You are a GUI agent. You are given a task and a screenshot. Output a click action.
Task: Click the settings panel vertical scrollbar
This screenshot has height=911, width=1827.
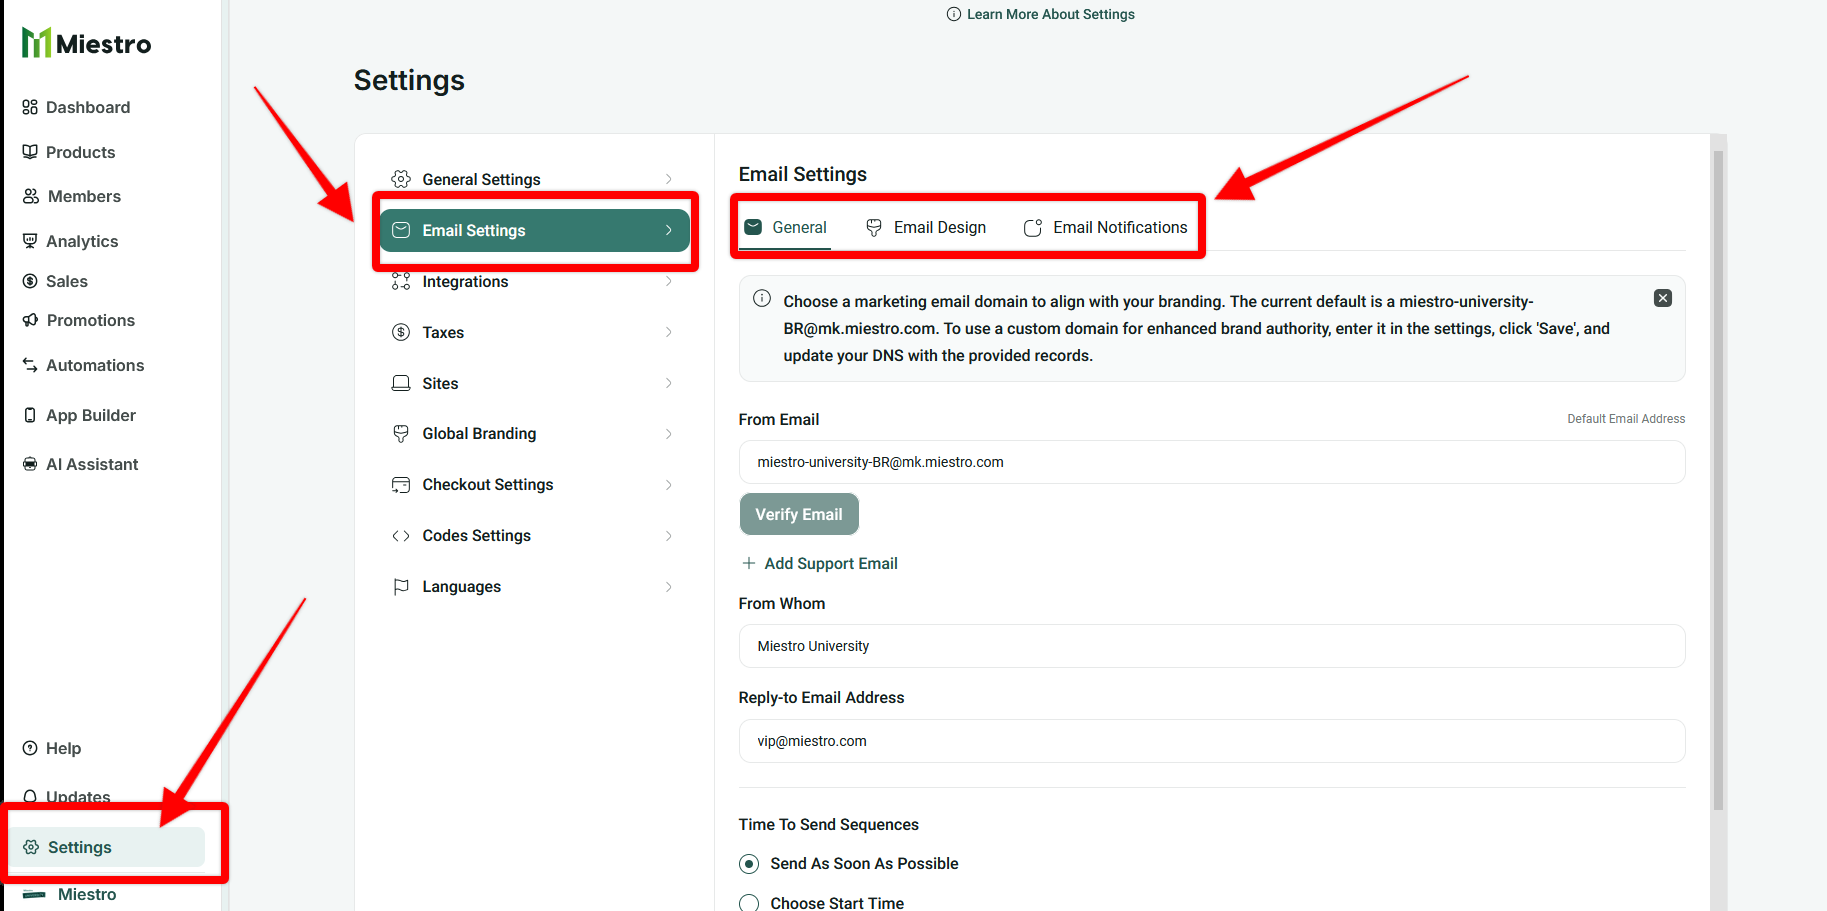coord(1718,480)
